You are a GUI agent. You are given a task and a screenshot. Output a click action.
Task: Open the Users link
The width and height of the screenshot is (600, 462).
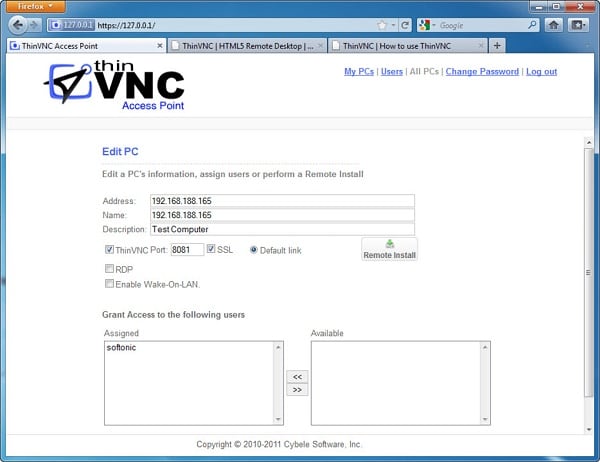392,72
